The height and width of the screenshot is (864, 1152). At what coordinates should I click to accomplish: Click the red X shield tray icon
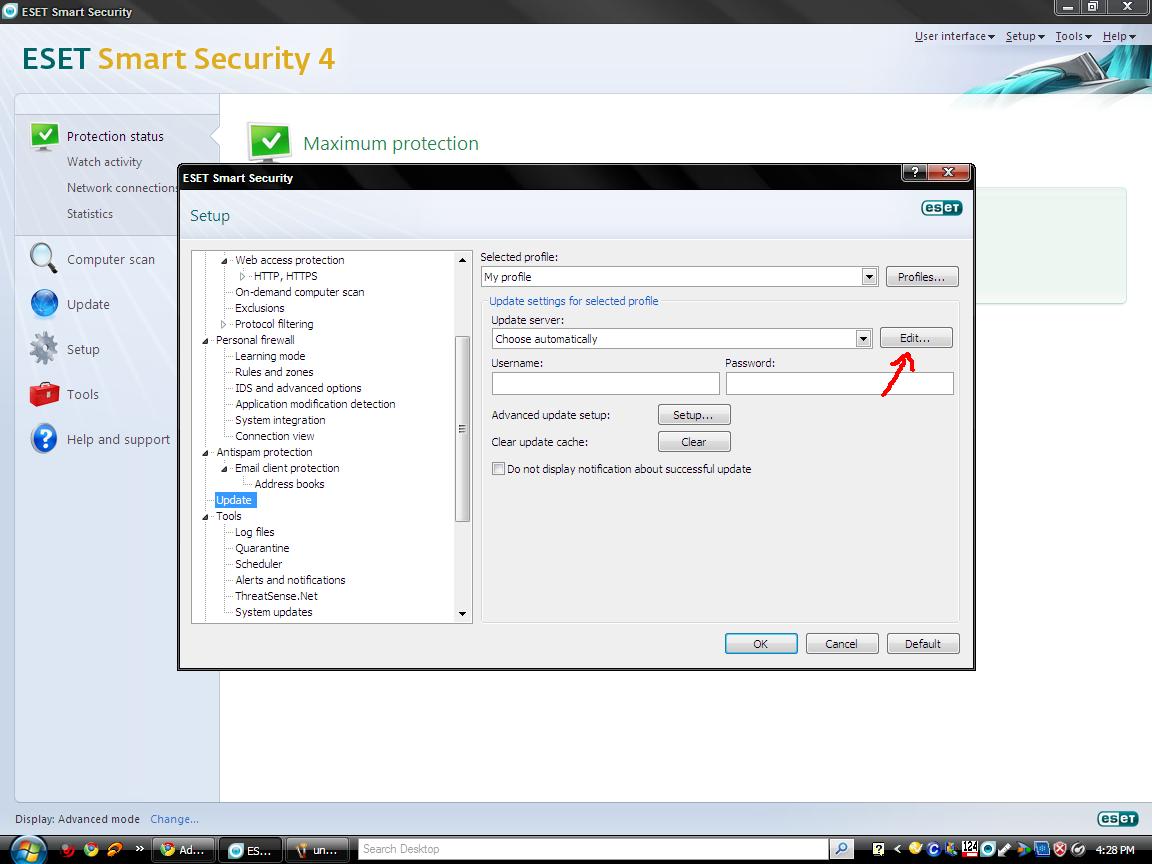click(1060, 850)
